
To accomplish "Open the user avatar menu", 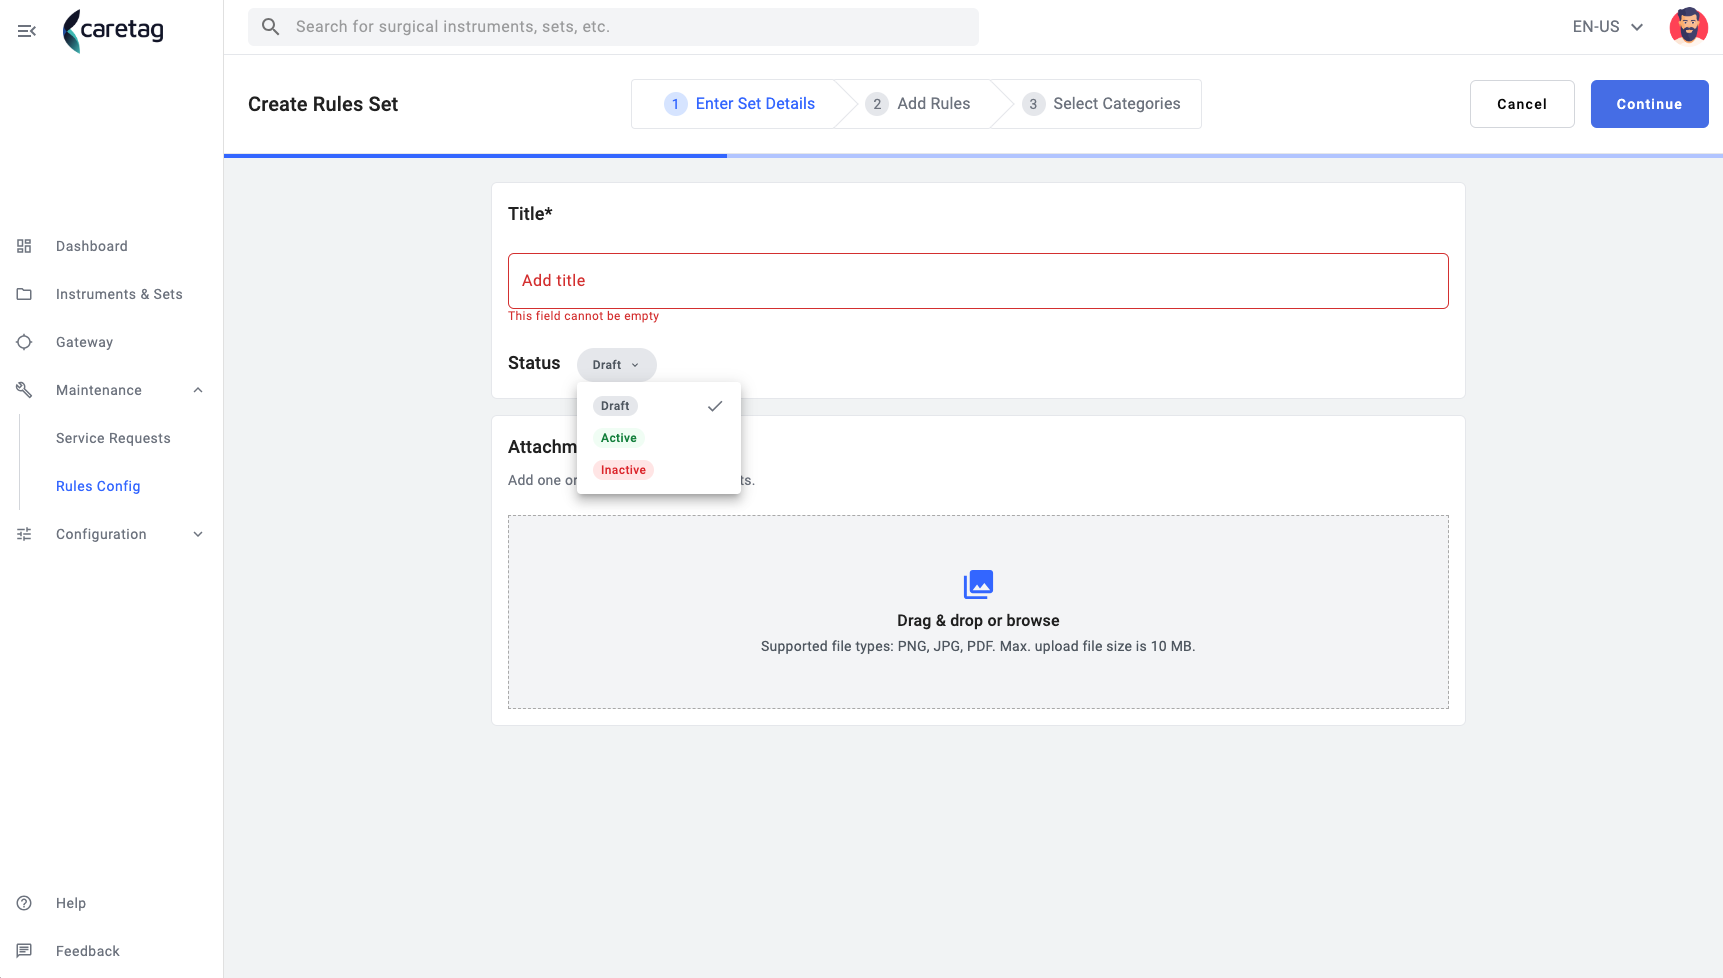I will click(x=1688, y=27).
